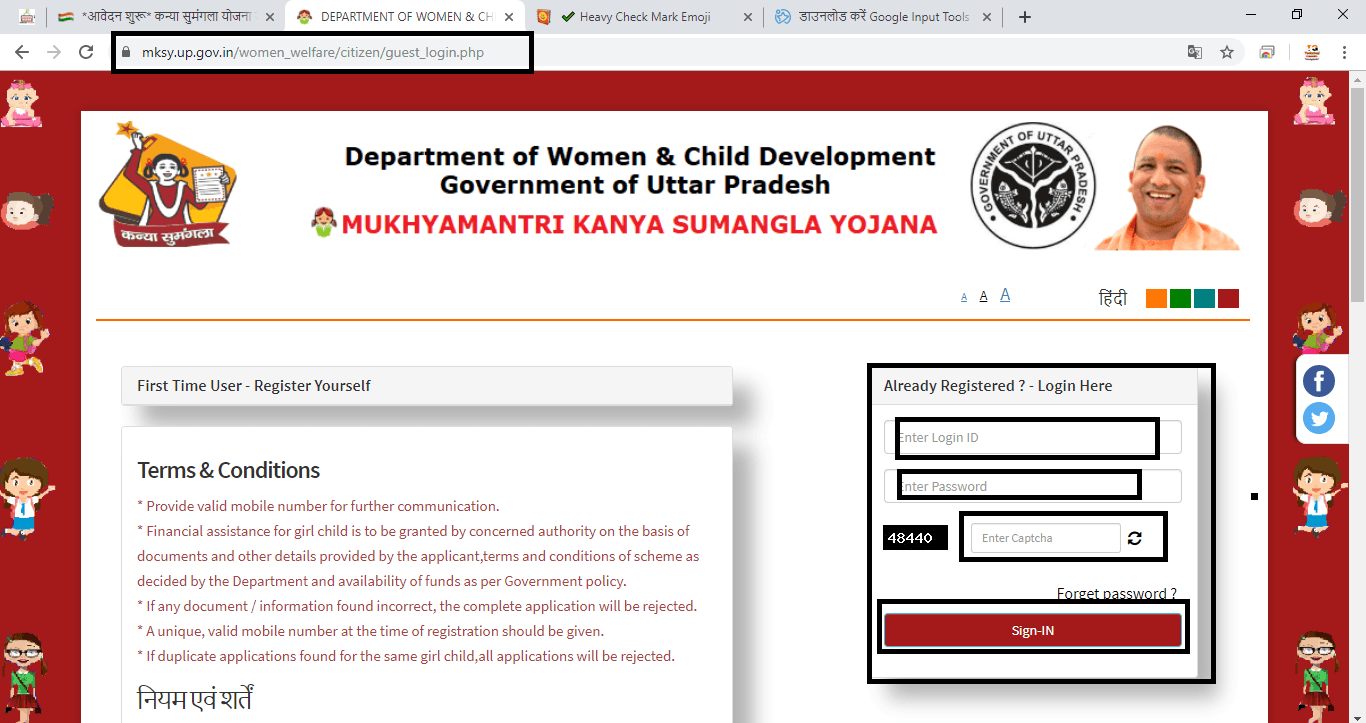
Task: Choose the dark red theme color swatch
Action: click(1228, 298)
